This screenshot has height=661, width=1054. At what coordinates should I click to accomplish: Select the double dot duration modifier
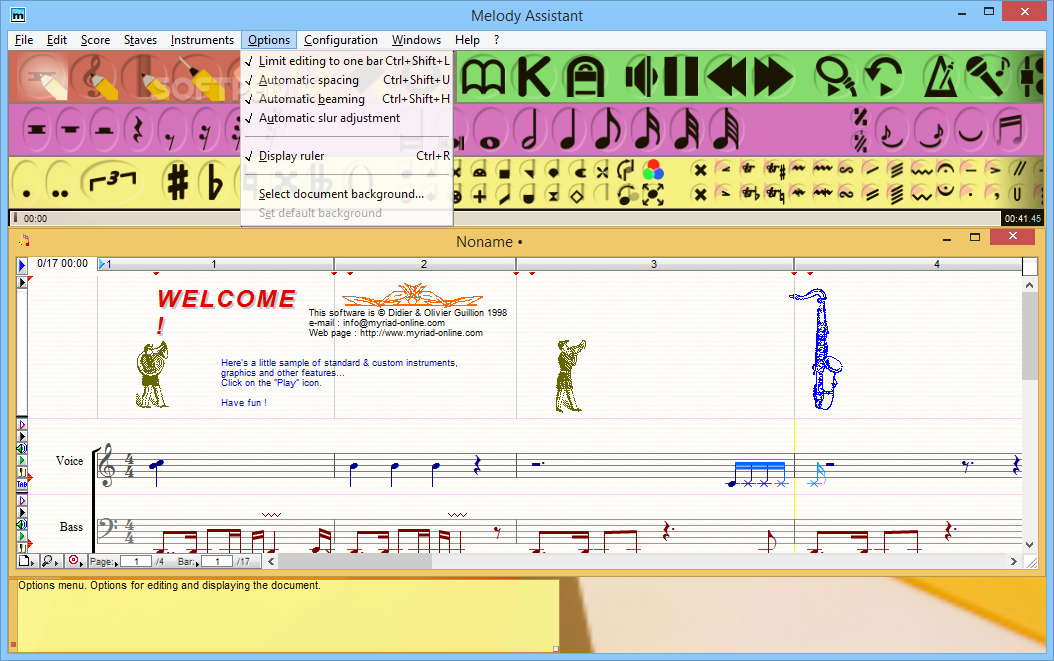tap(60, 182)
